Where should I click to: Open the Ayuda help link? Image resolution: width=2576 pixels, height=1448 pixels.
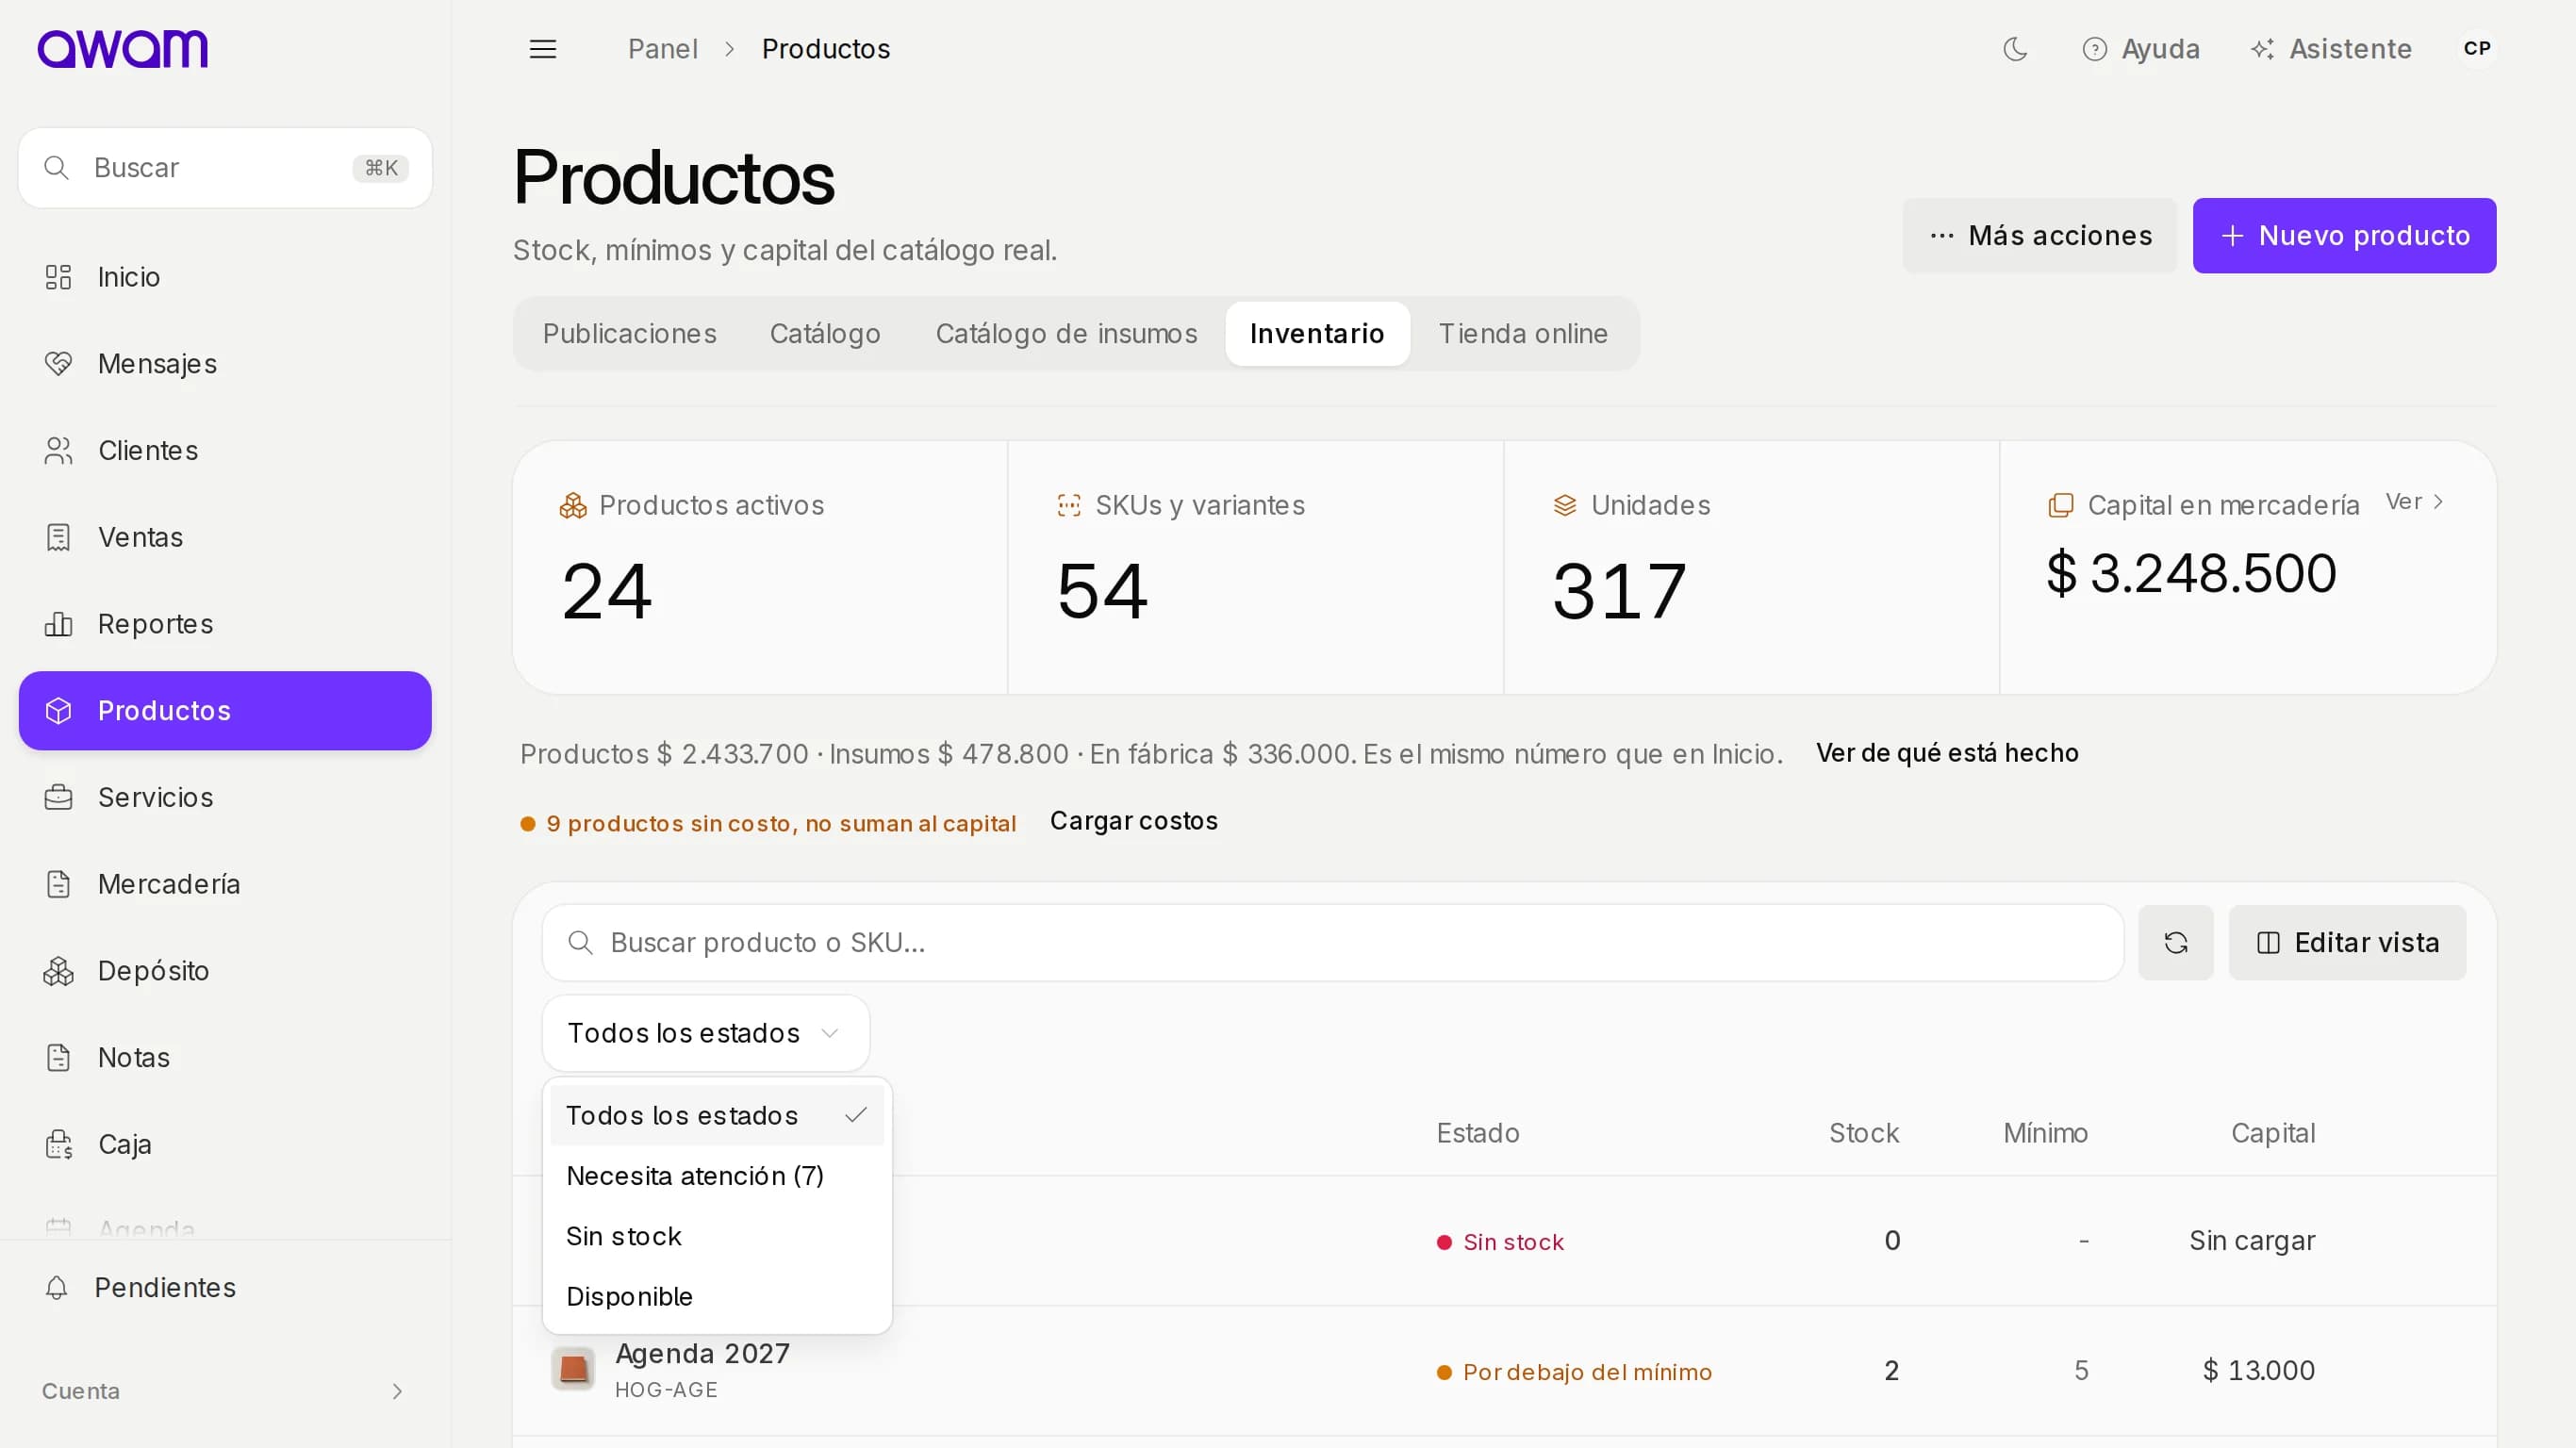click(x=2140, y=49)
